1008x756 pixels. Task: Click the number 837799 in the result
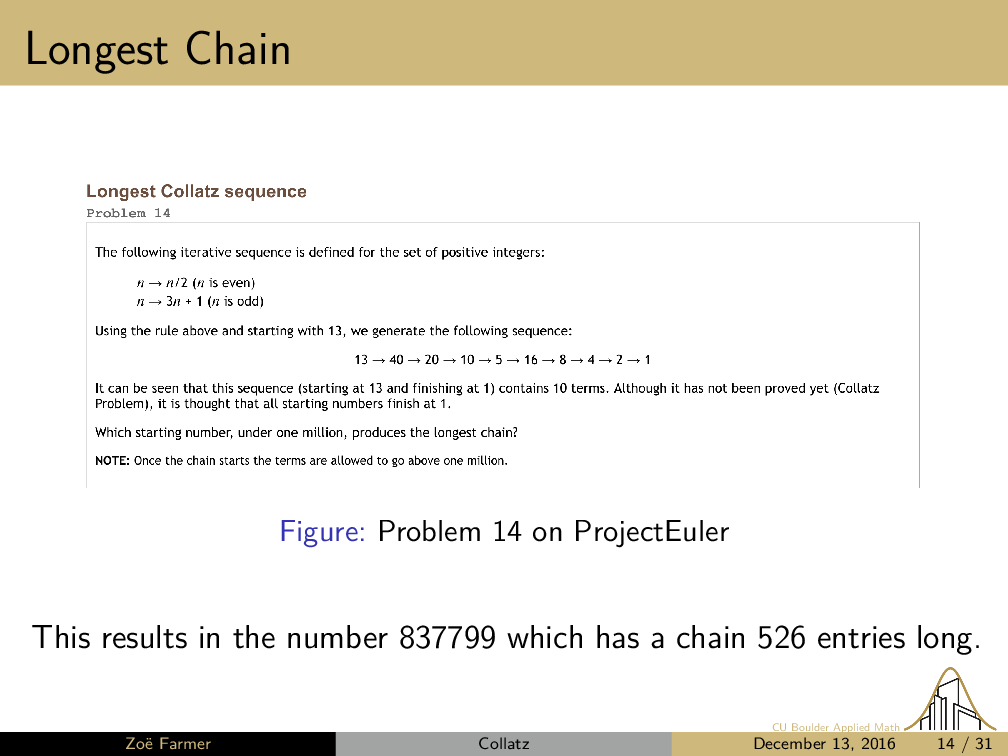coord(447,637)
